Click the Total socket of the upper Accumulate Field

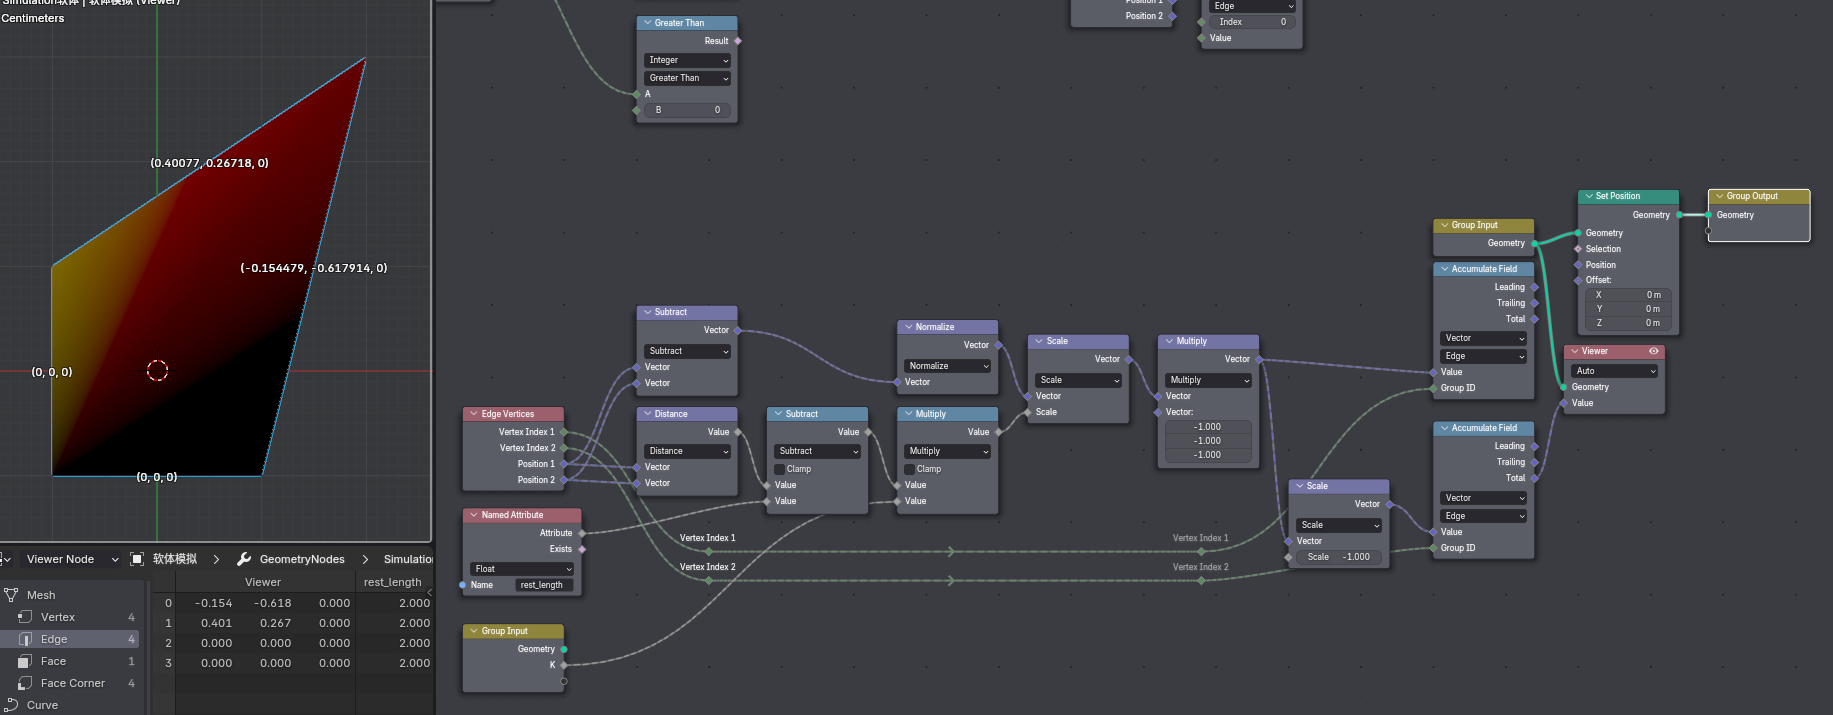pyautogui.click(x=1535, y=319)
